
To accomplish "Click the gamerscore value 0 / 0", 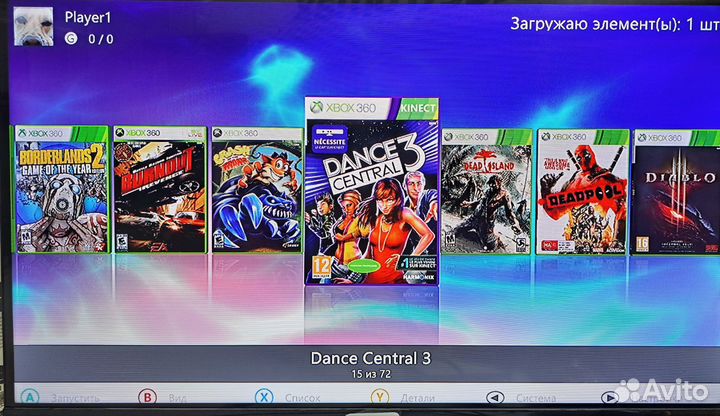I will [x=101, y=39].
